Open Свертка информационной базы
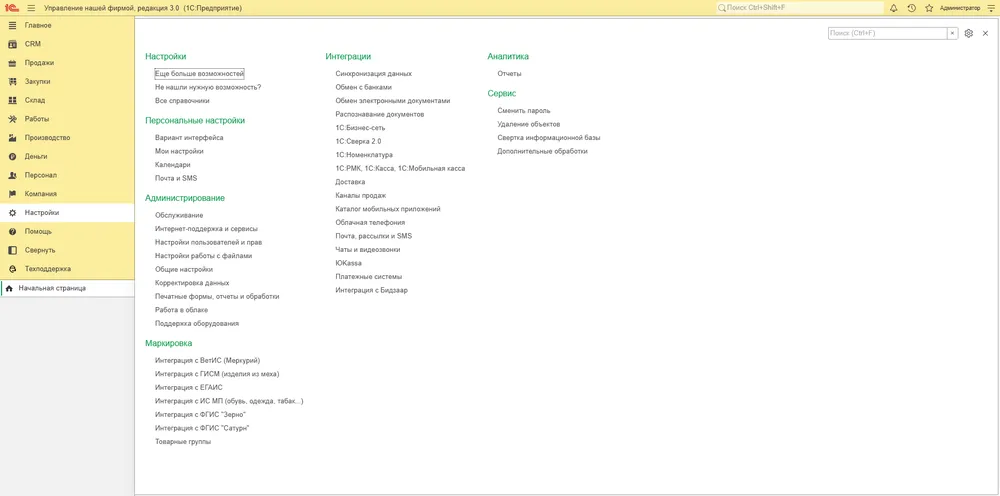Screen dimensions: 1000x496 pos(549,138)
